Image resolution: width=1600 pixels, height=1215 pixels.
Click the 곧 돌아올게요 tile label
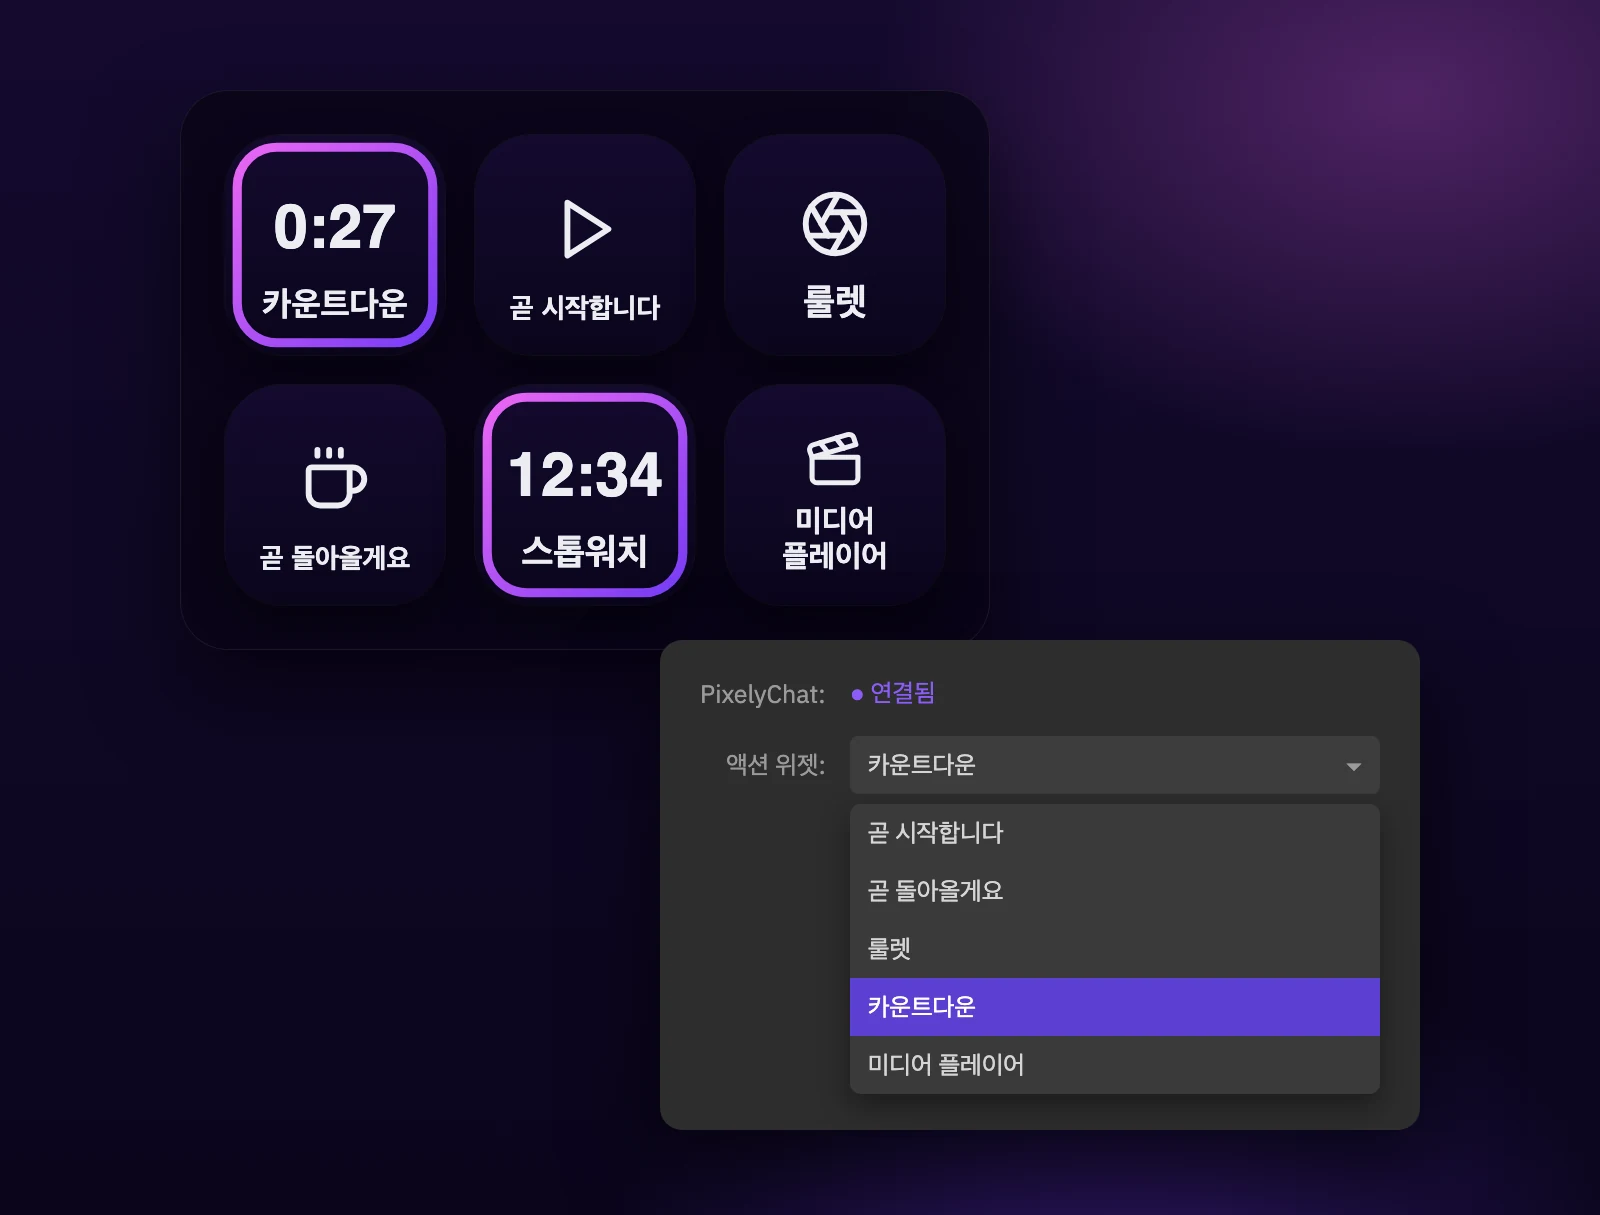pos(335,557)
